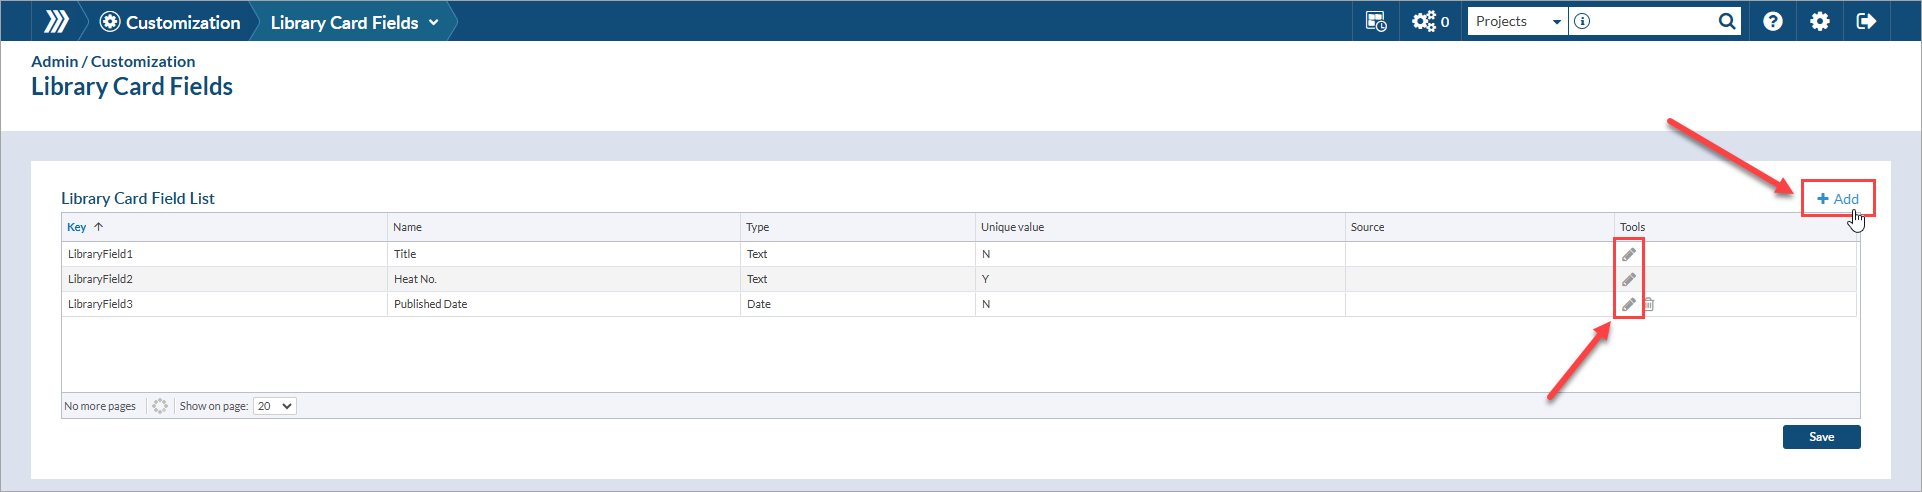This screenshot has height=492, width=1922.
Task: Click the Customization breadcrumb path link
Action: click(x=143, y=61)
